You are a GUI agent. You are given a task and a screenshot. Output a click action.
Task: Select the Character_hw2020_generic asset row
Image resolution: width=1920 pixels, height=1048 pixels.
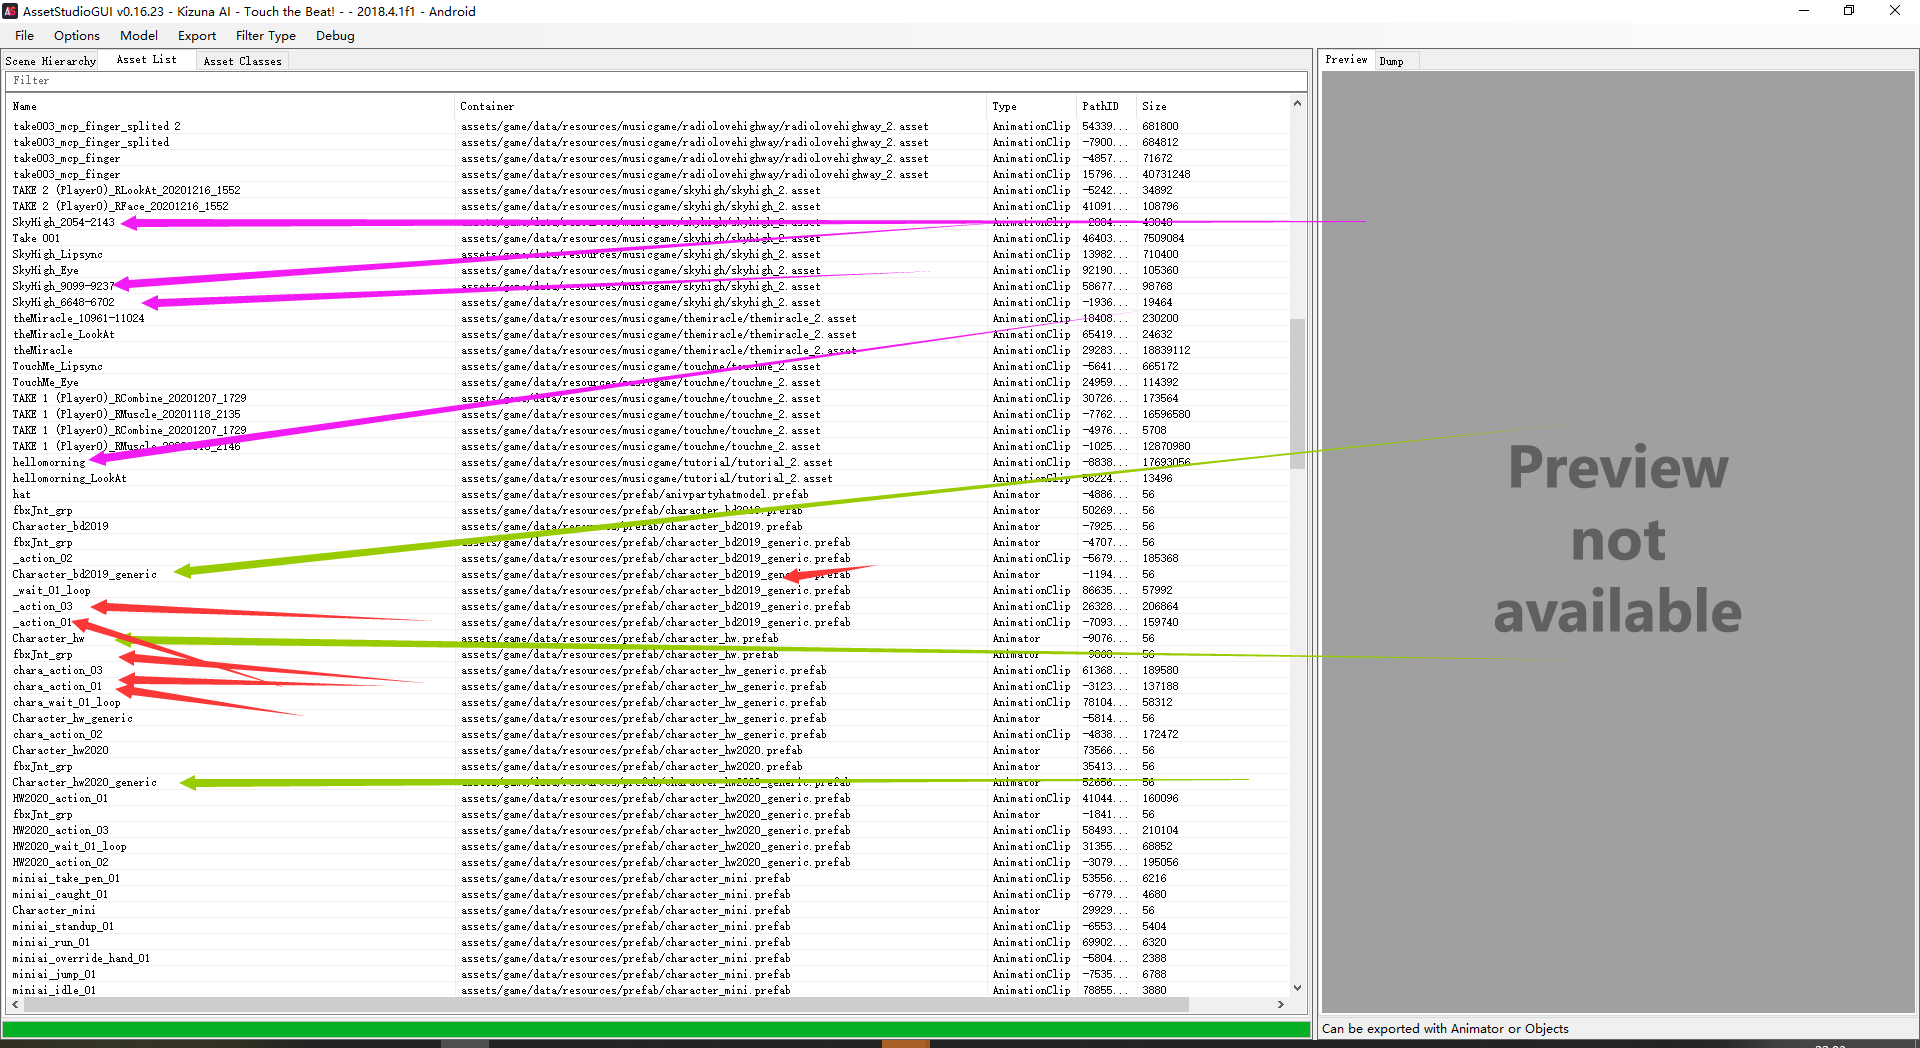[x=84, y=782]
